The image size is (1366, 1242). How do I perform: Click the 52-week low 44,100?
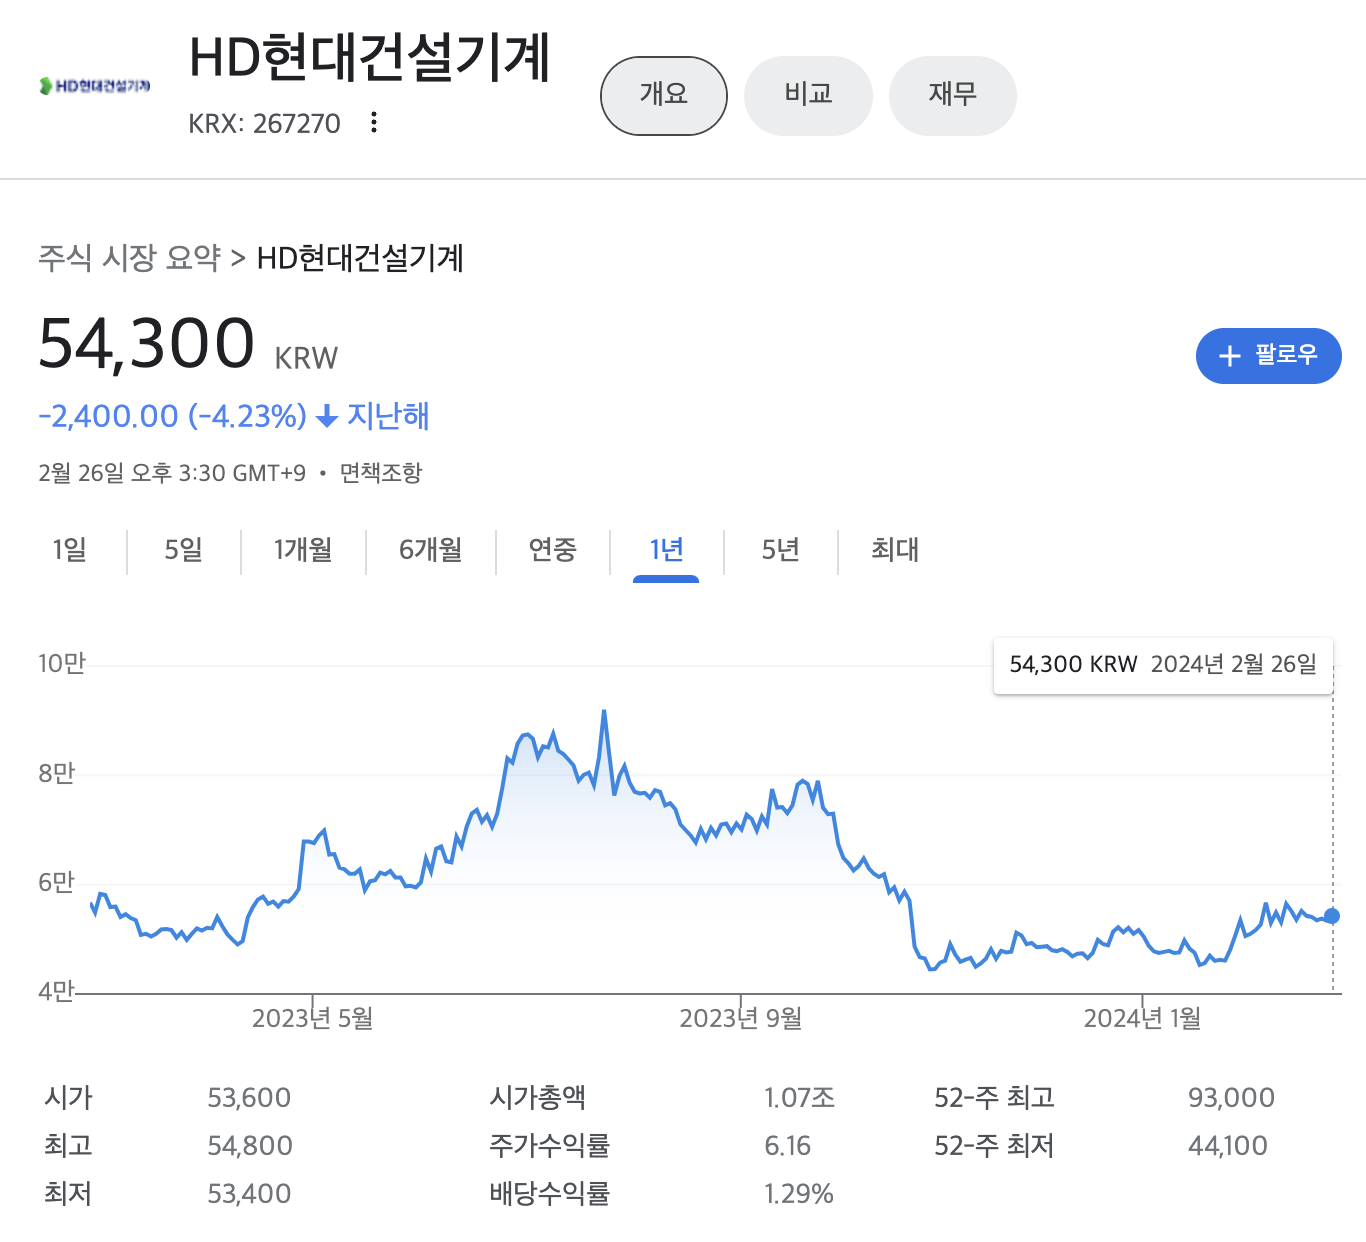coord(1228,1146)
